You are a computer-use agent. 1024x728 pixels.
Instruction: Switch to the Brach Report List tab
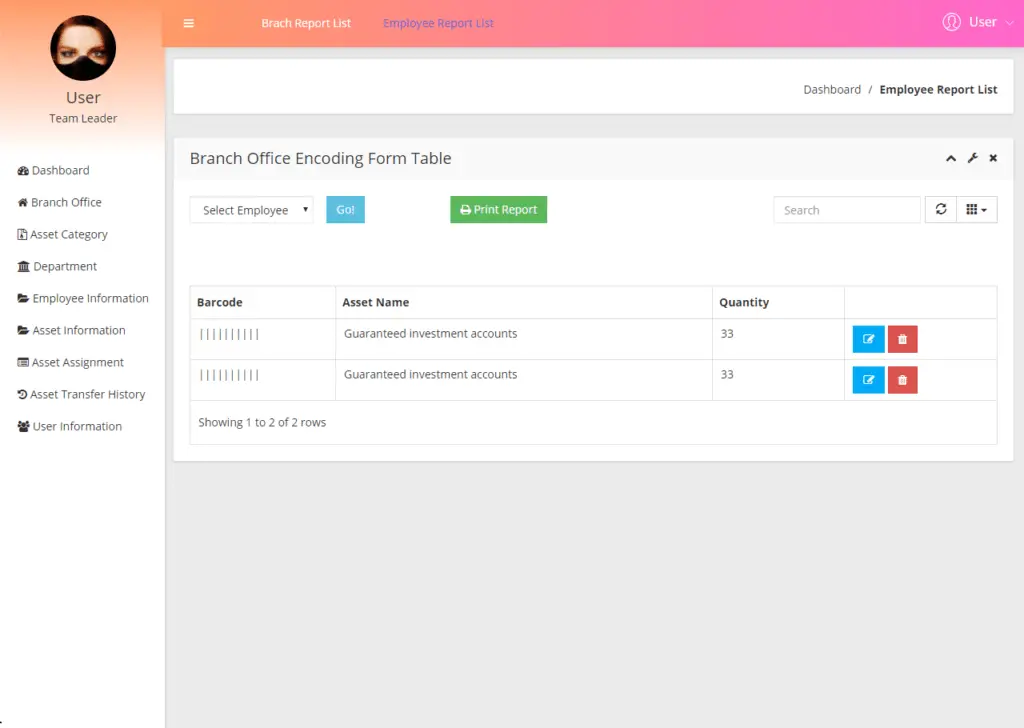point(306,23)
